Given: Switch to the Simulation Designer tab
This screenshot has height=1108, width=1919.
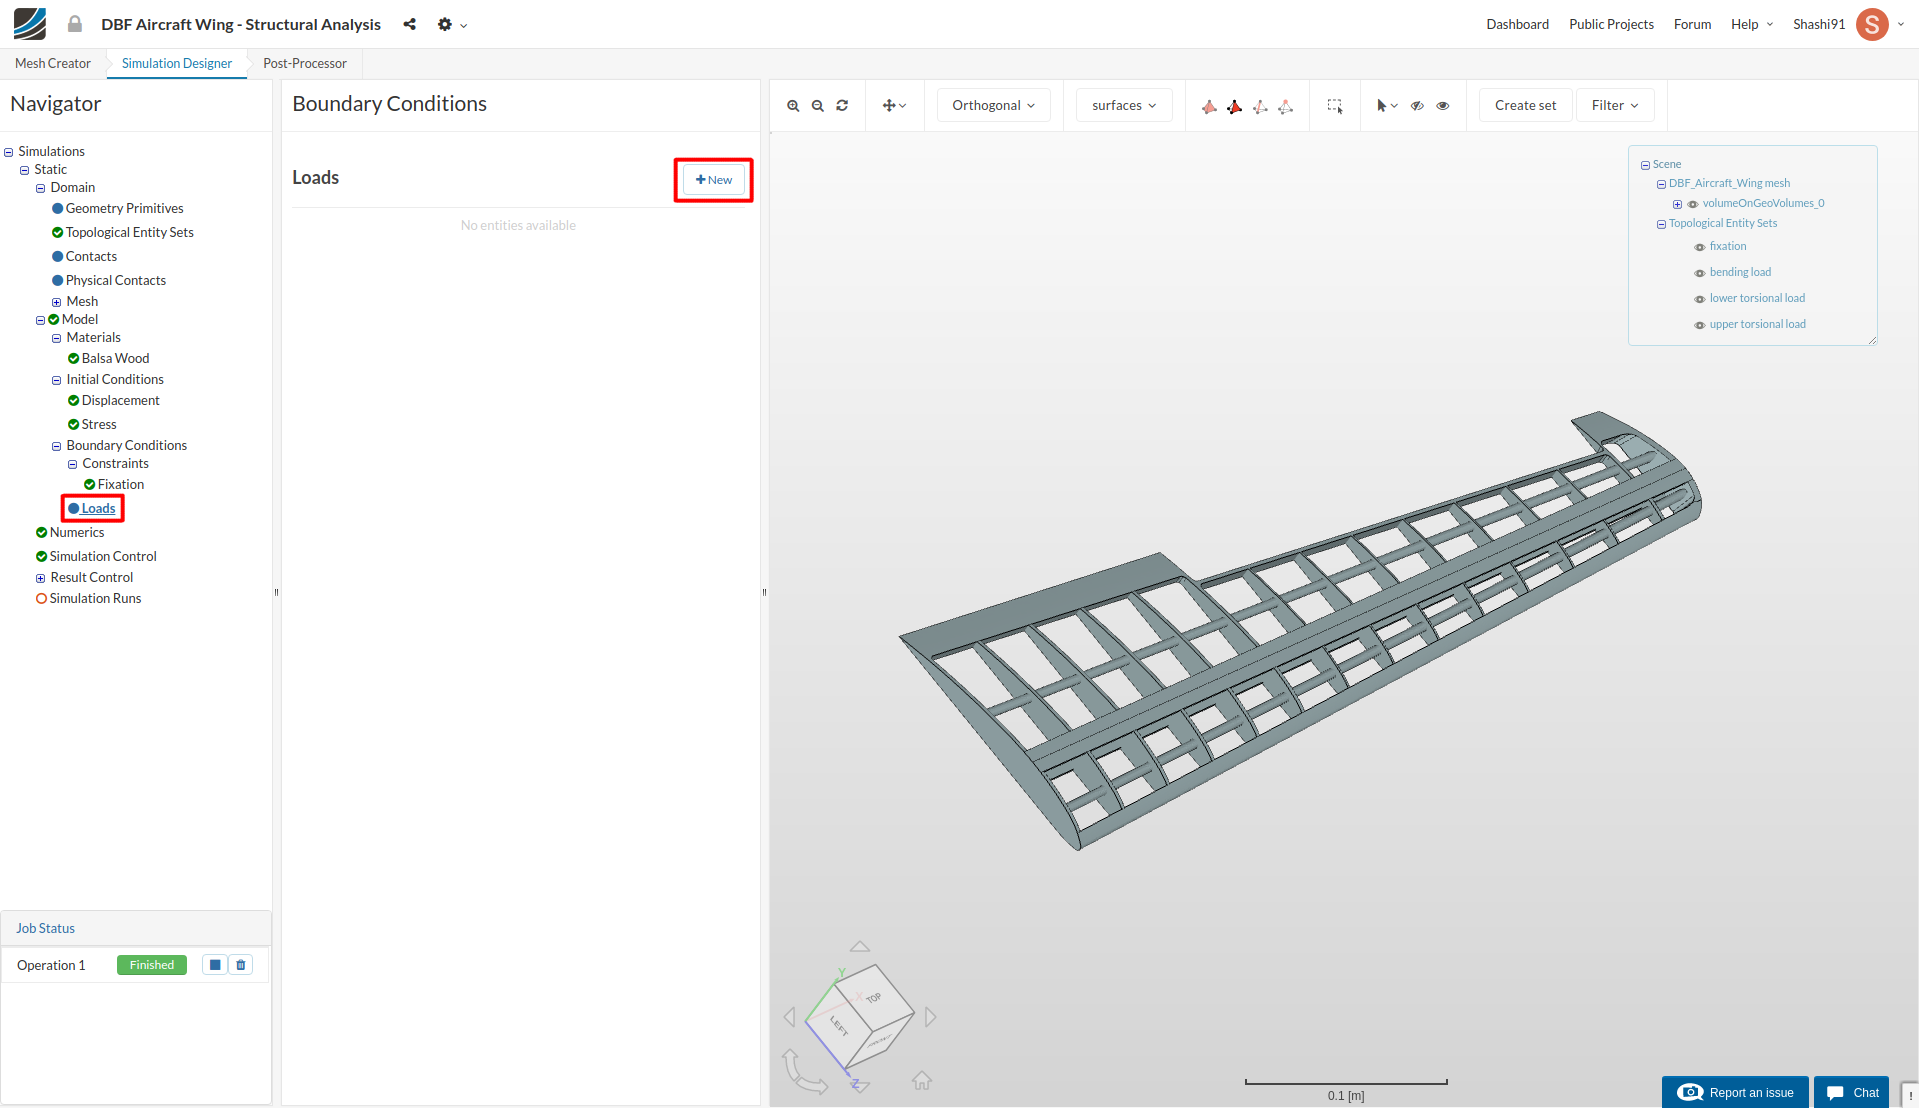Looking at the screenshot, I should pyautogui.click(x=177, y=63).
